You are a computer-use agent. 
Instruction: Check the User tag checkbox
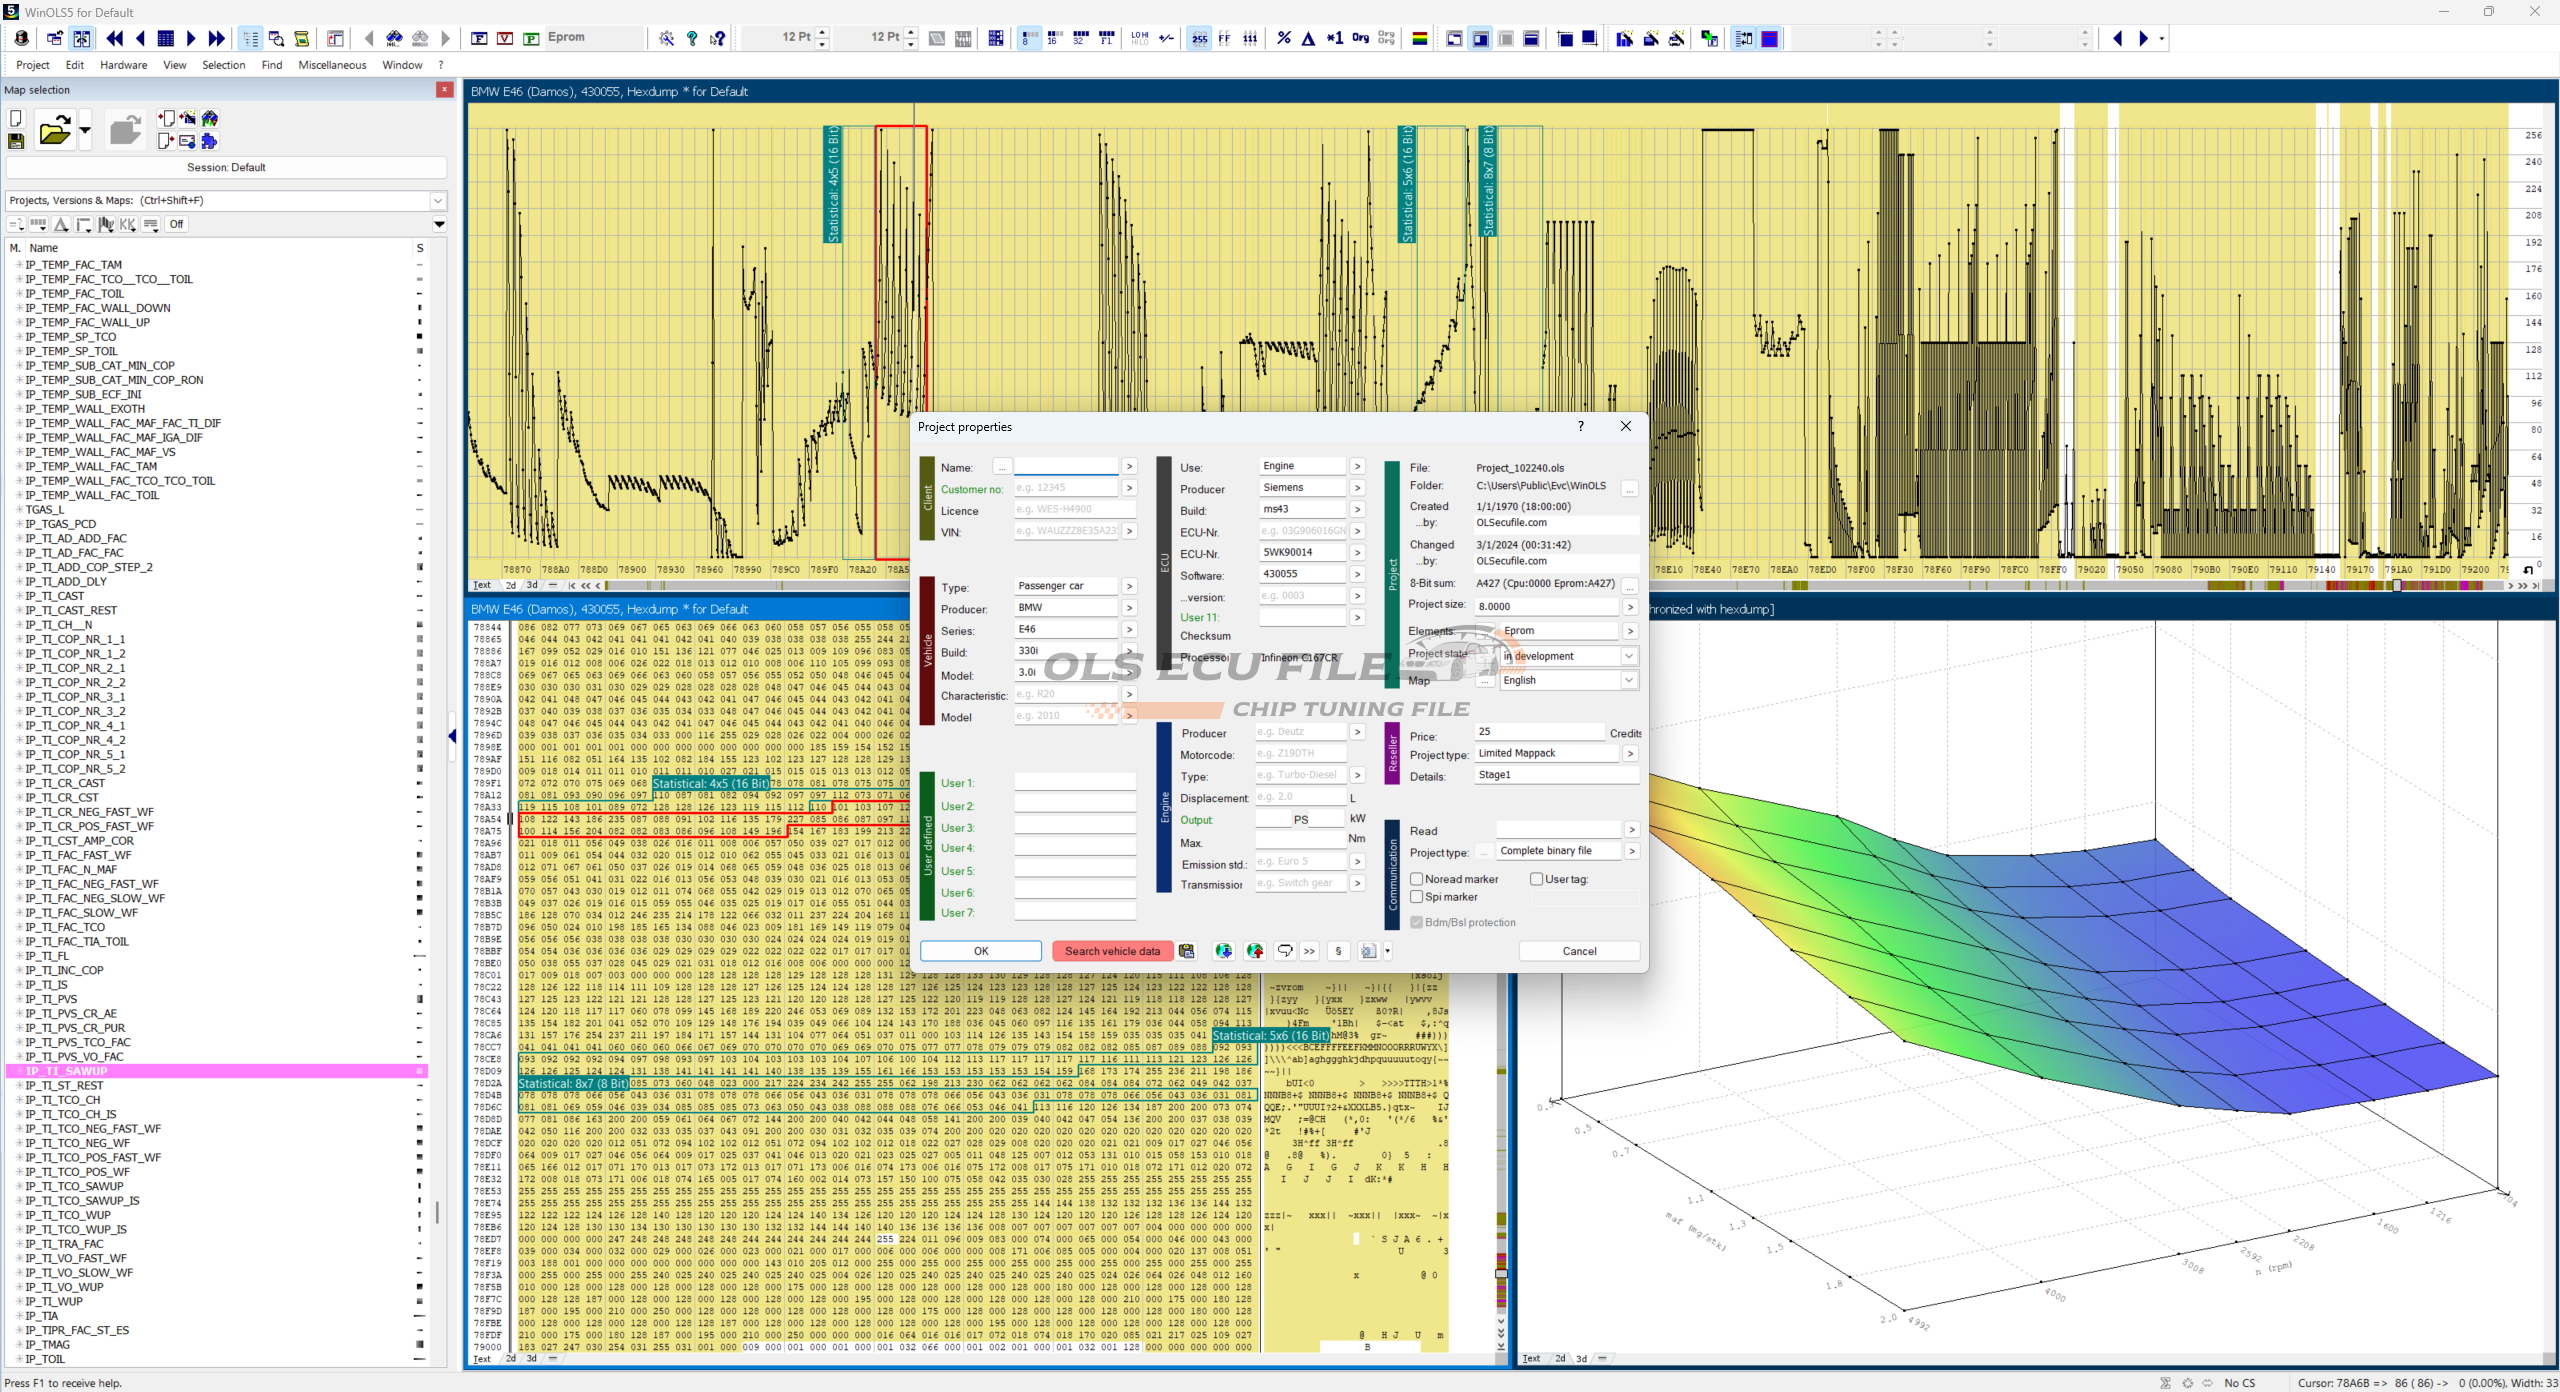click(x=1536, y=879)
